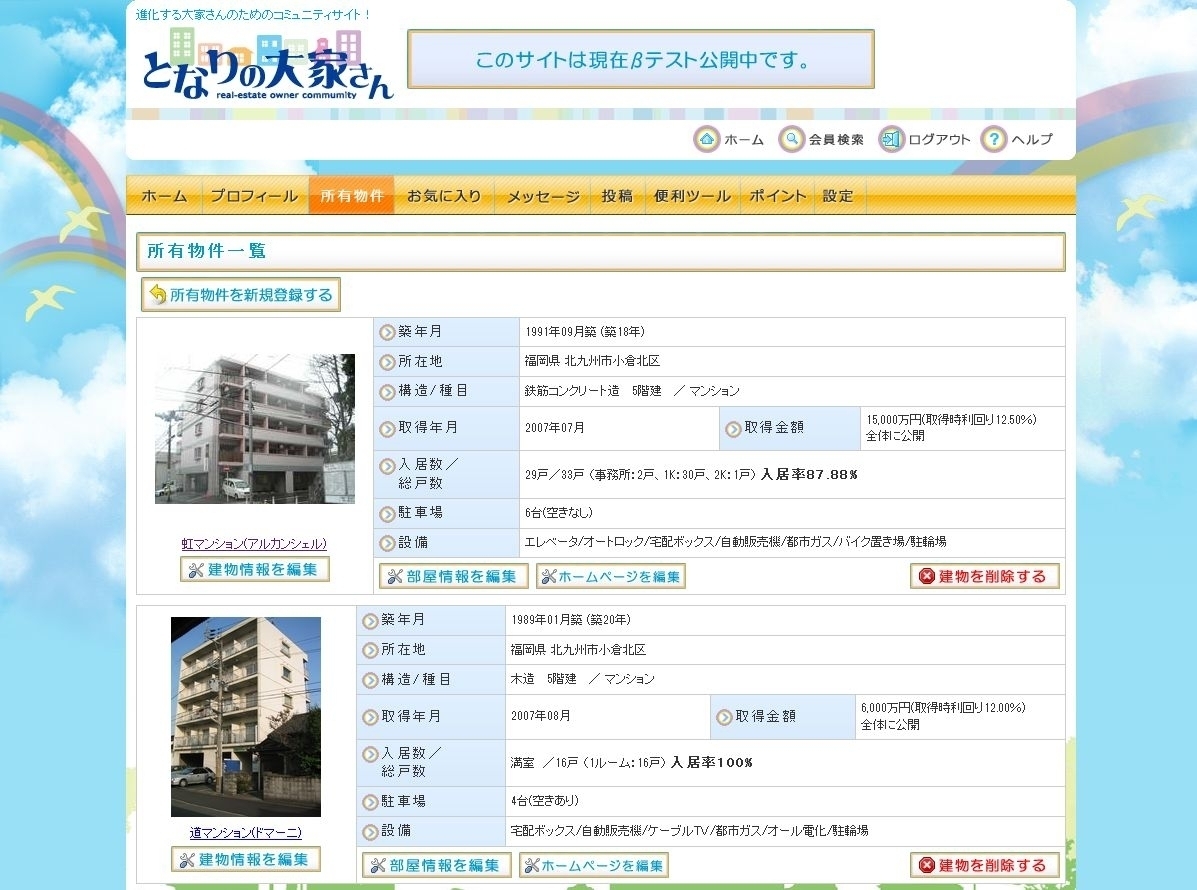Open the 道マンション building photo
1197x890 pixels.
(x=246, y=717)
